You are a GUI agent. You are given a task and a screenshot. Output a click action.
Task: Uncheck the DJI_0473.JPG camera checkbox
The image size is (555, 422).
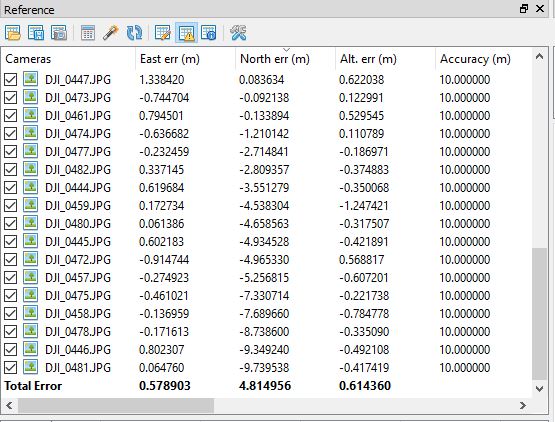tap(11, 98)
